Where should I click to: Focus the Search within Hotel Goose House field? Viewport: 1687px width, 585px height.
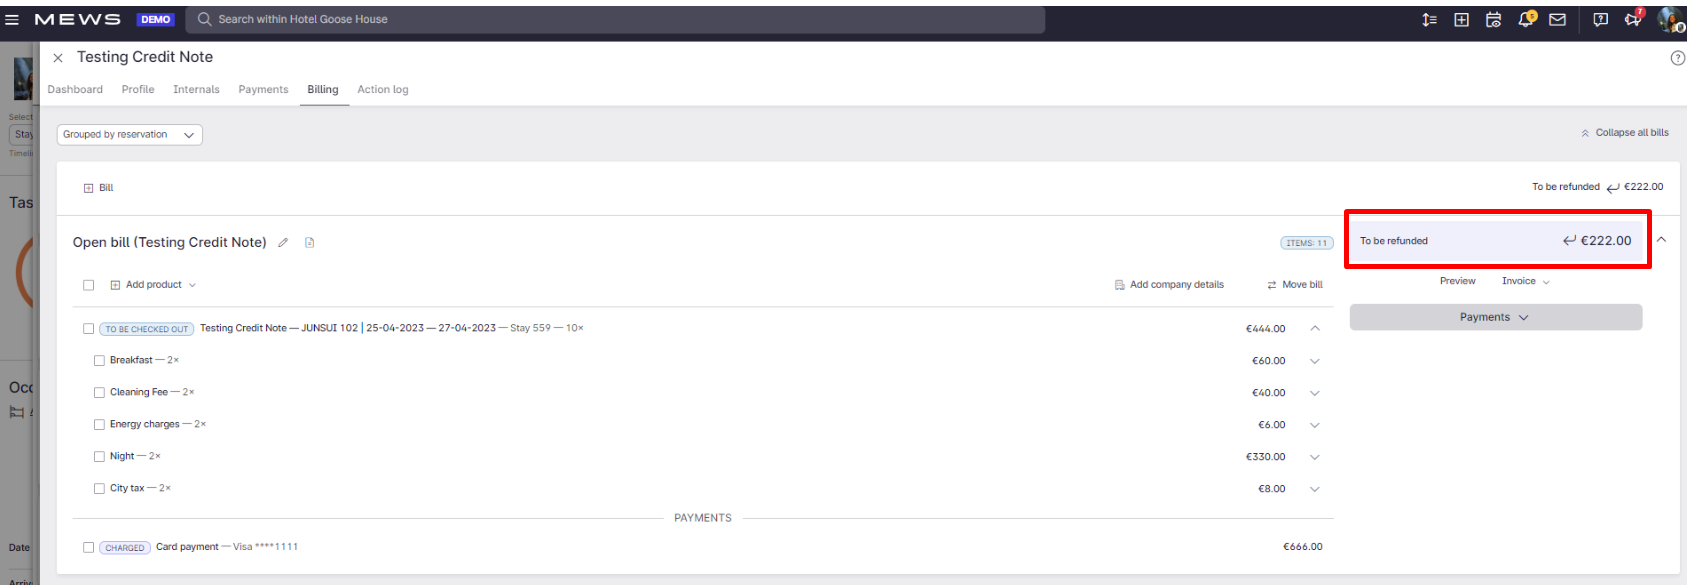pos(617,19)
